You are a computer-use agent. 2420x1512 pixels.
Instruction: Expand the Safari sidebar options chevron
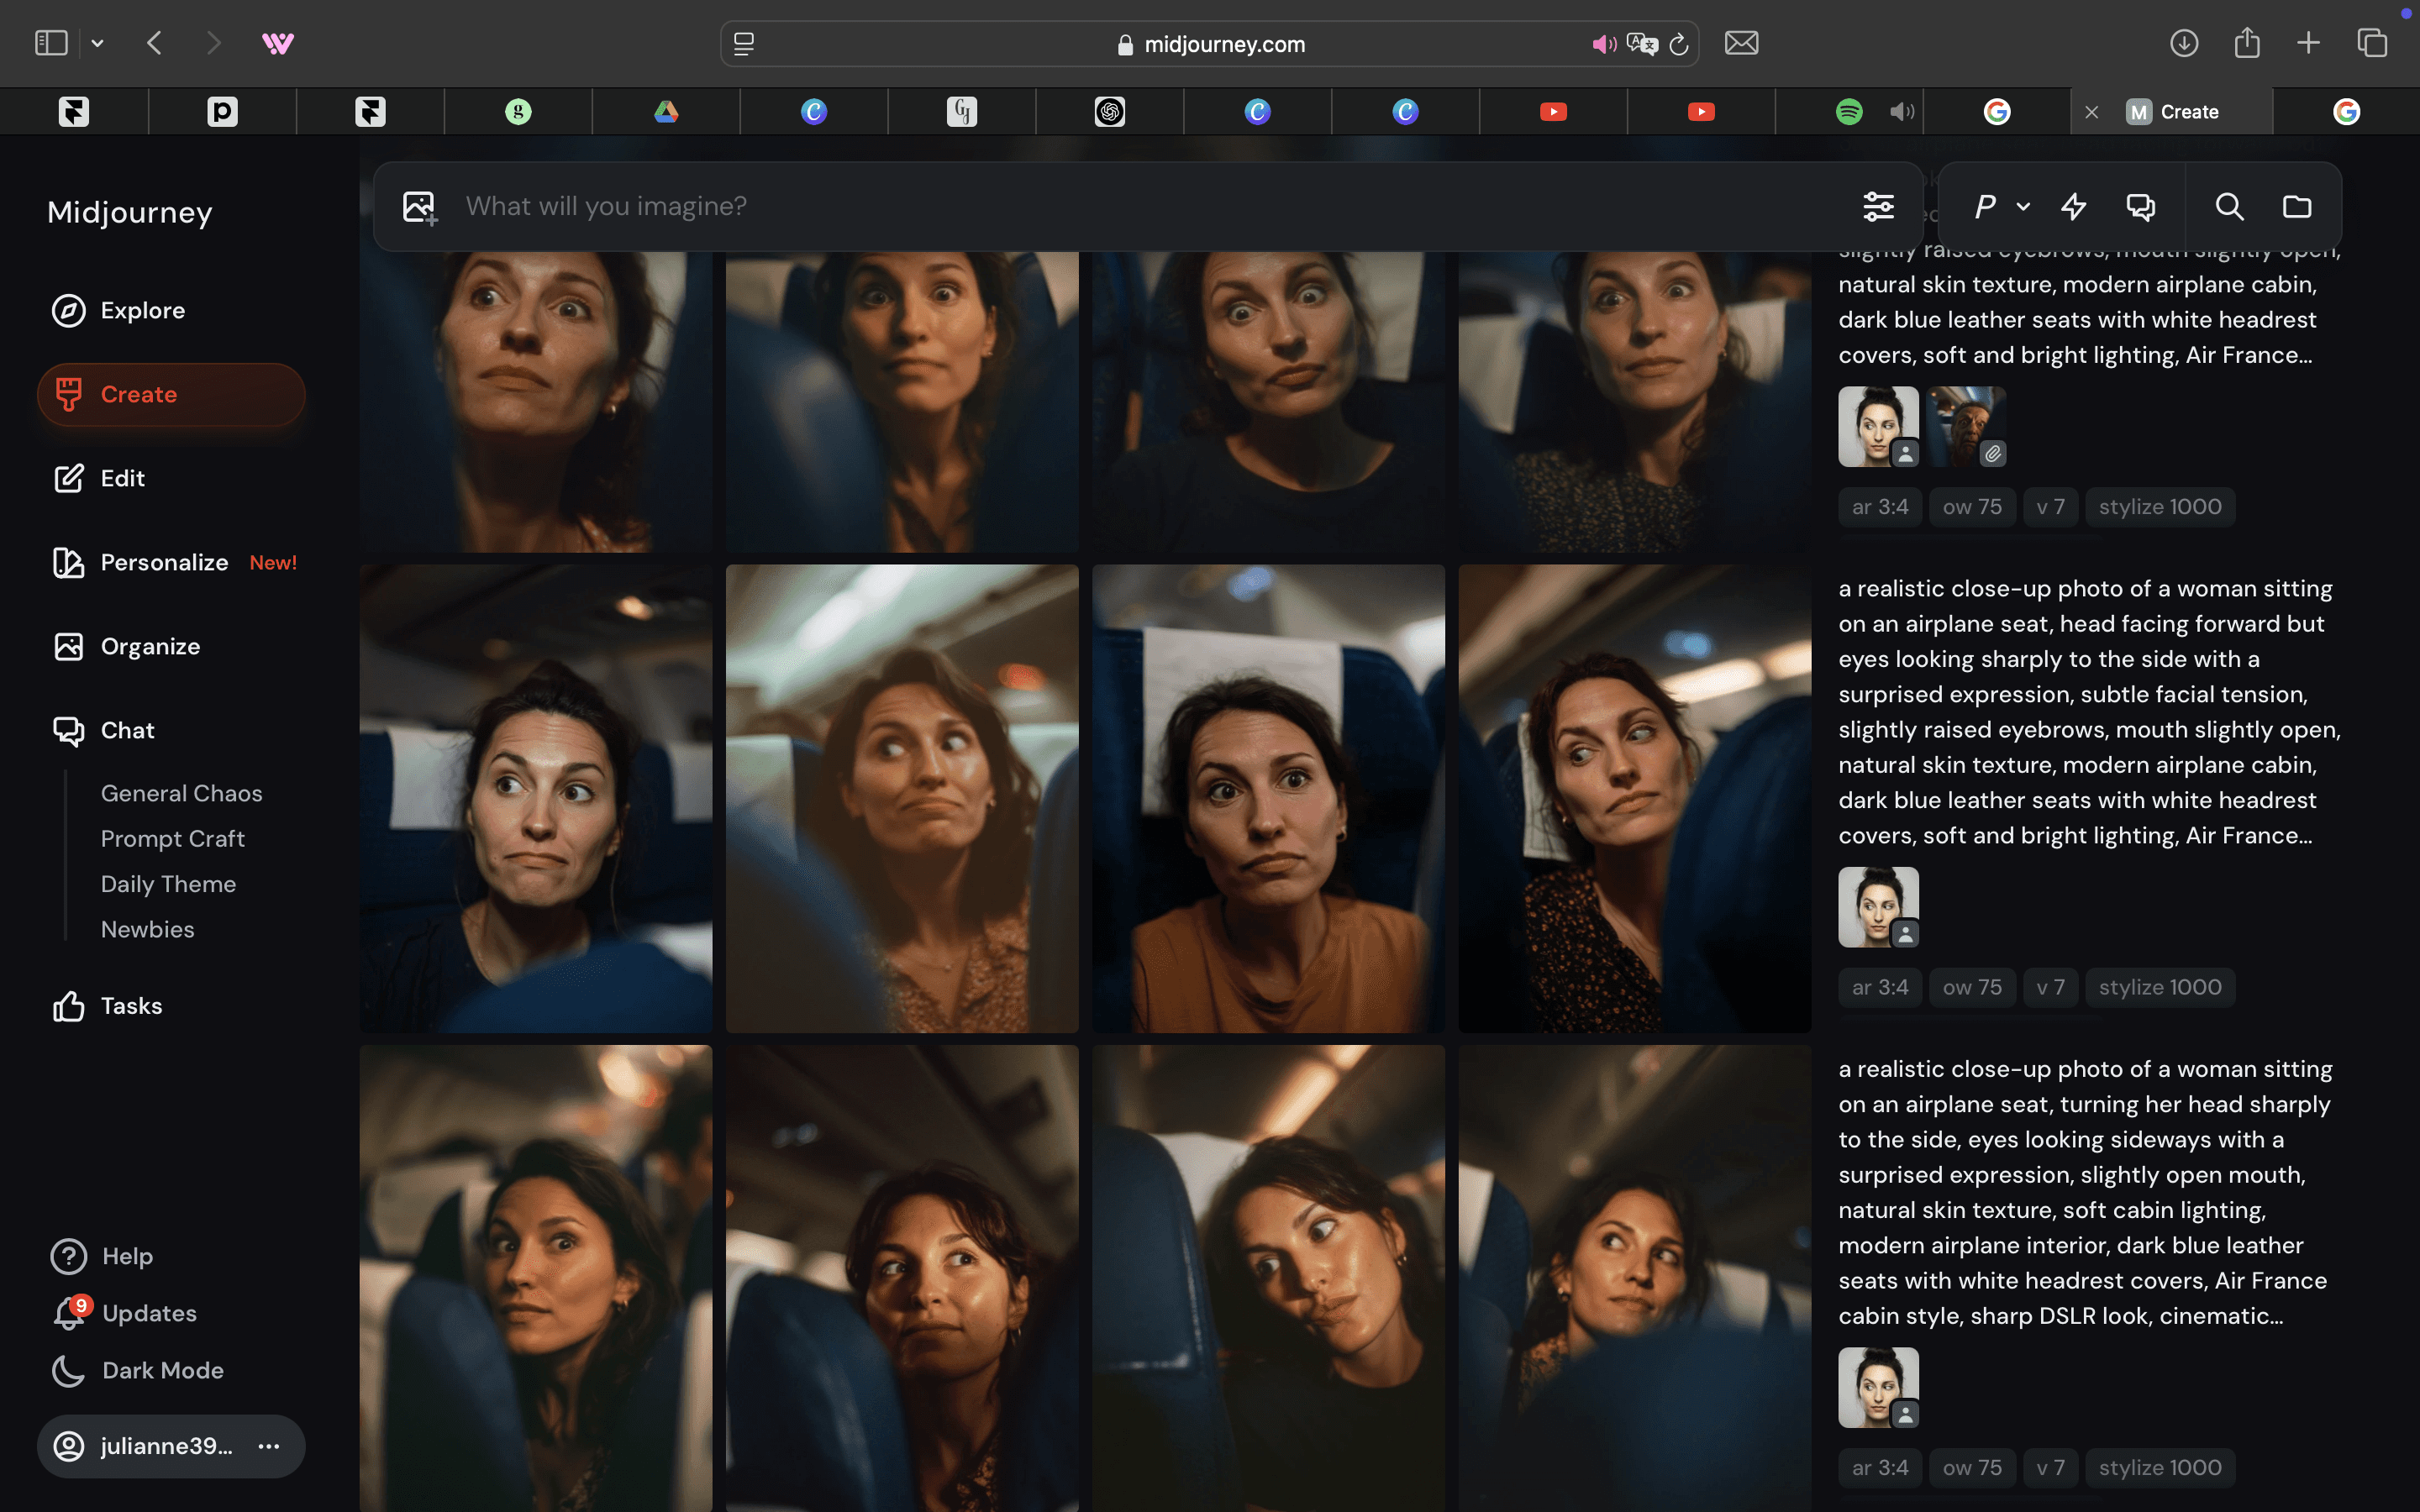tap(97, 43)
